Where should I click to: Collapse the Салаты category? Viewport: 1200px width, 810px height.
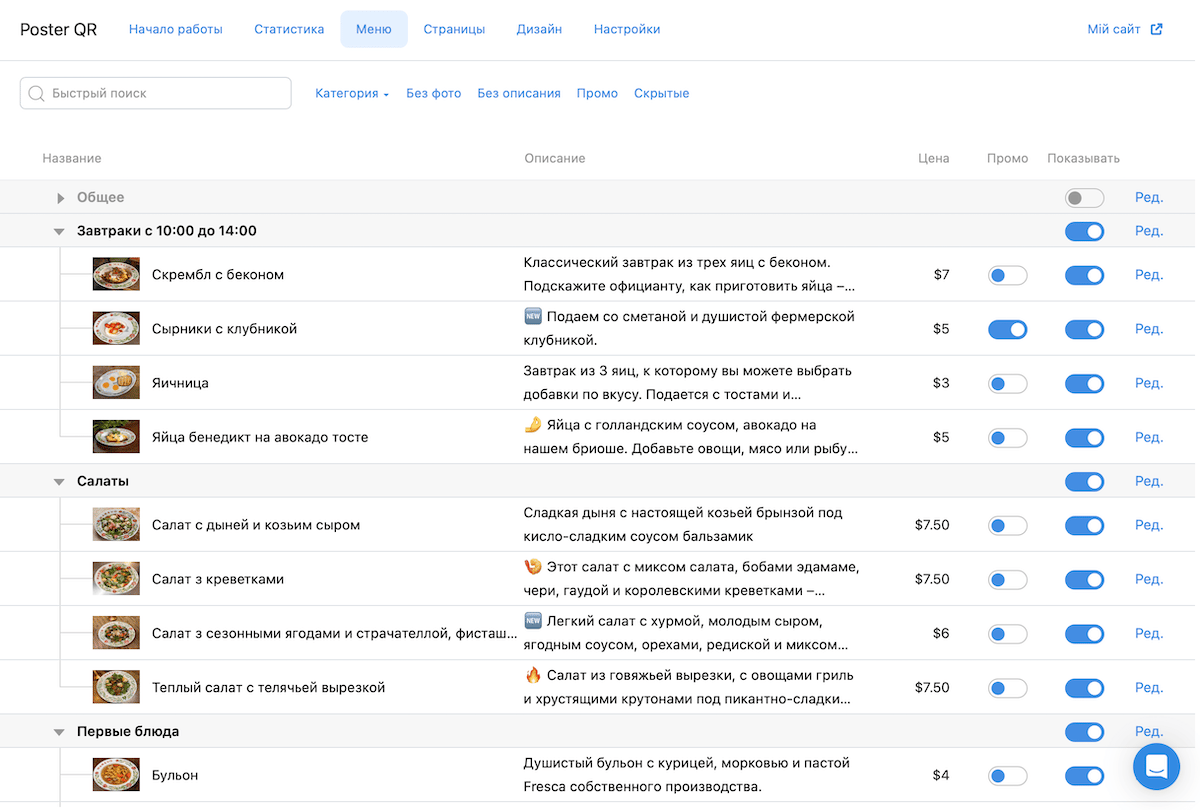(x=59, y=482)
